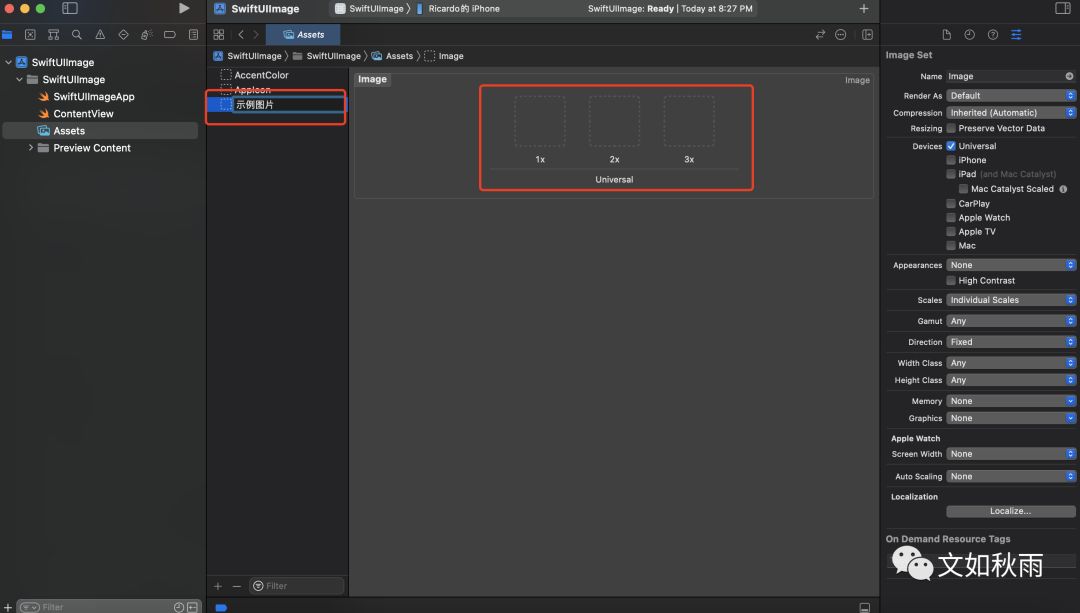Open the Source Control navigator

30,34
